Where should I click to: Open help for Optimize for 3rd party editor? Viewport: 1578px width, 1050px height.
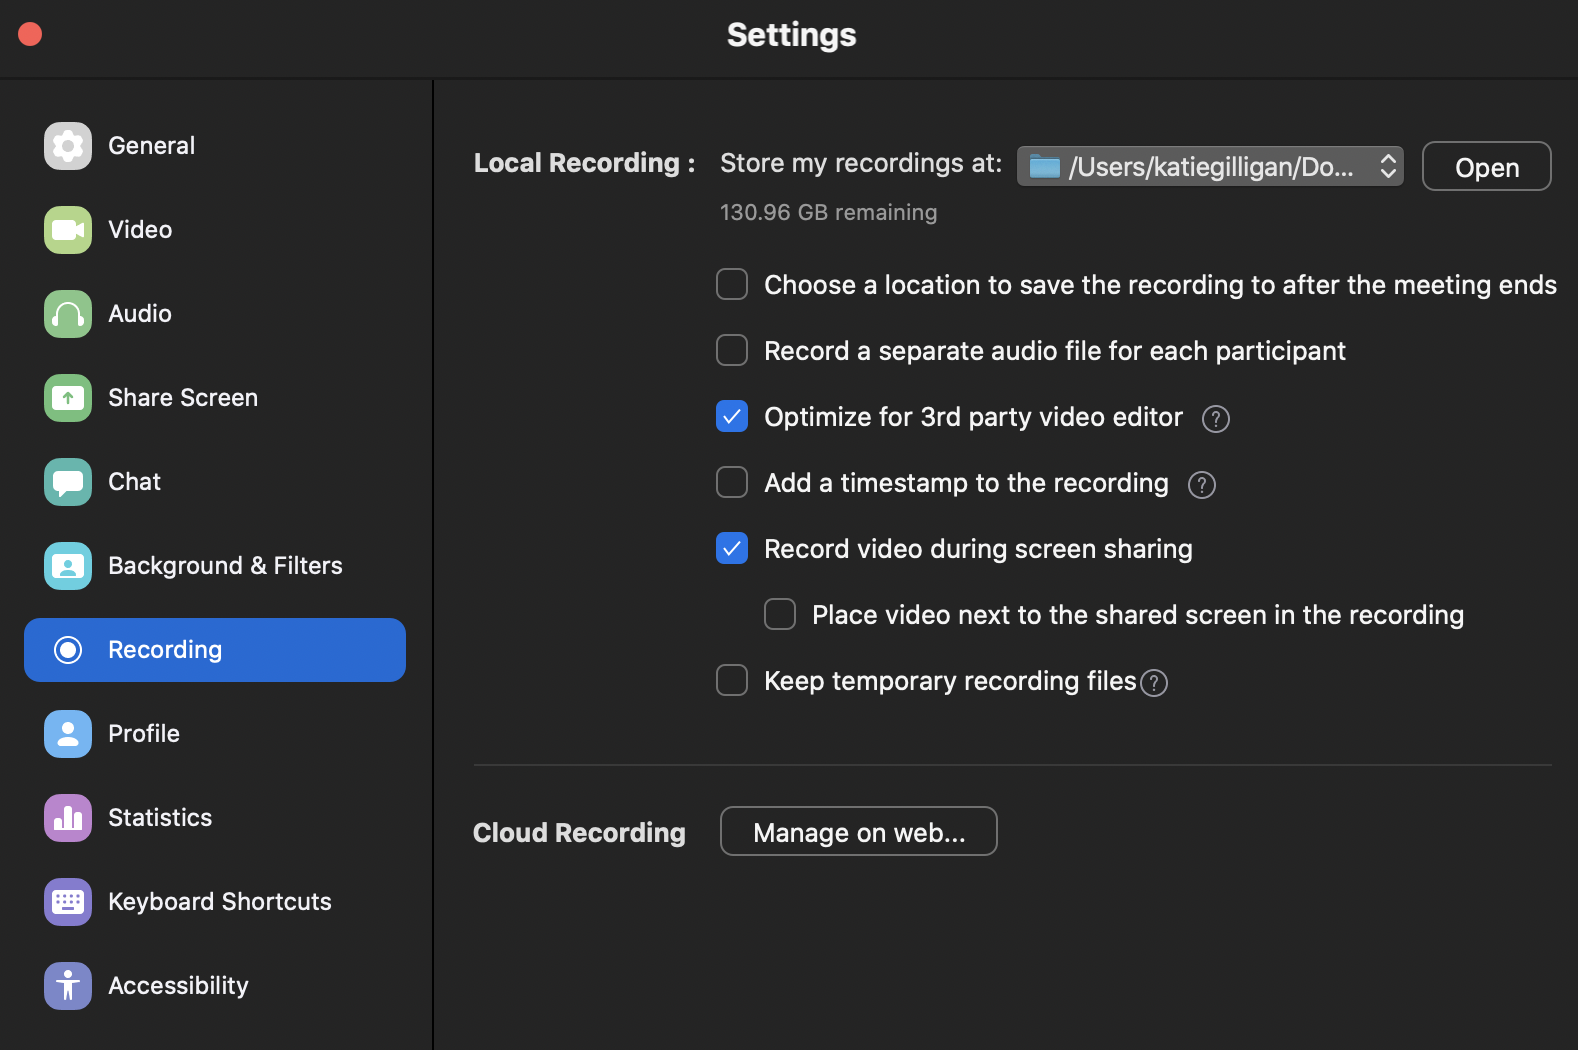point(1215,419)
